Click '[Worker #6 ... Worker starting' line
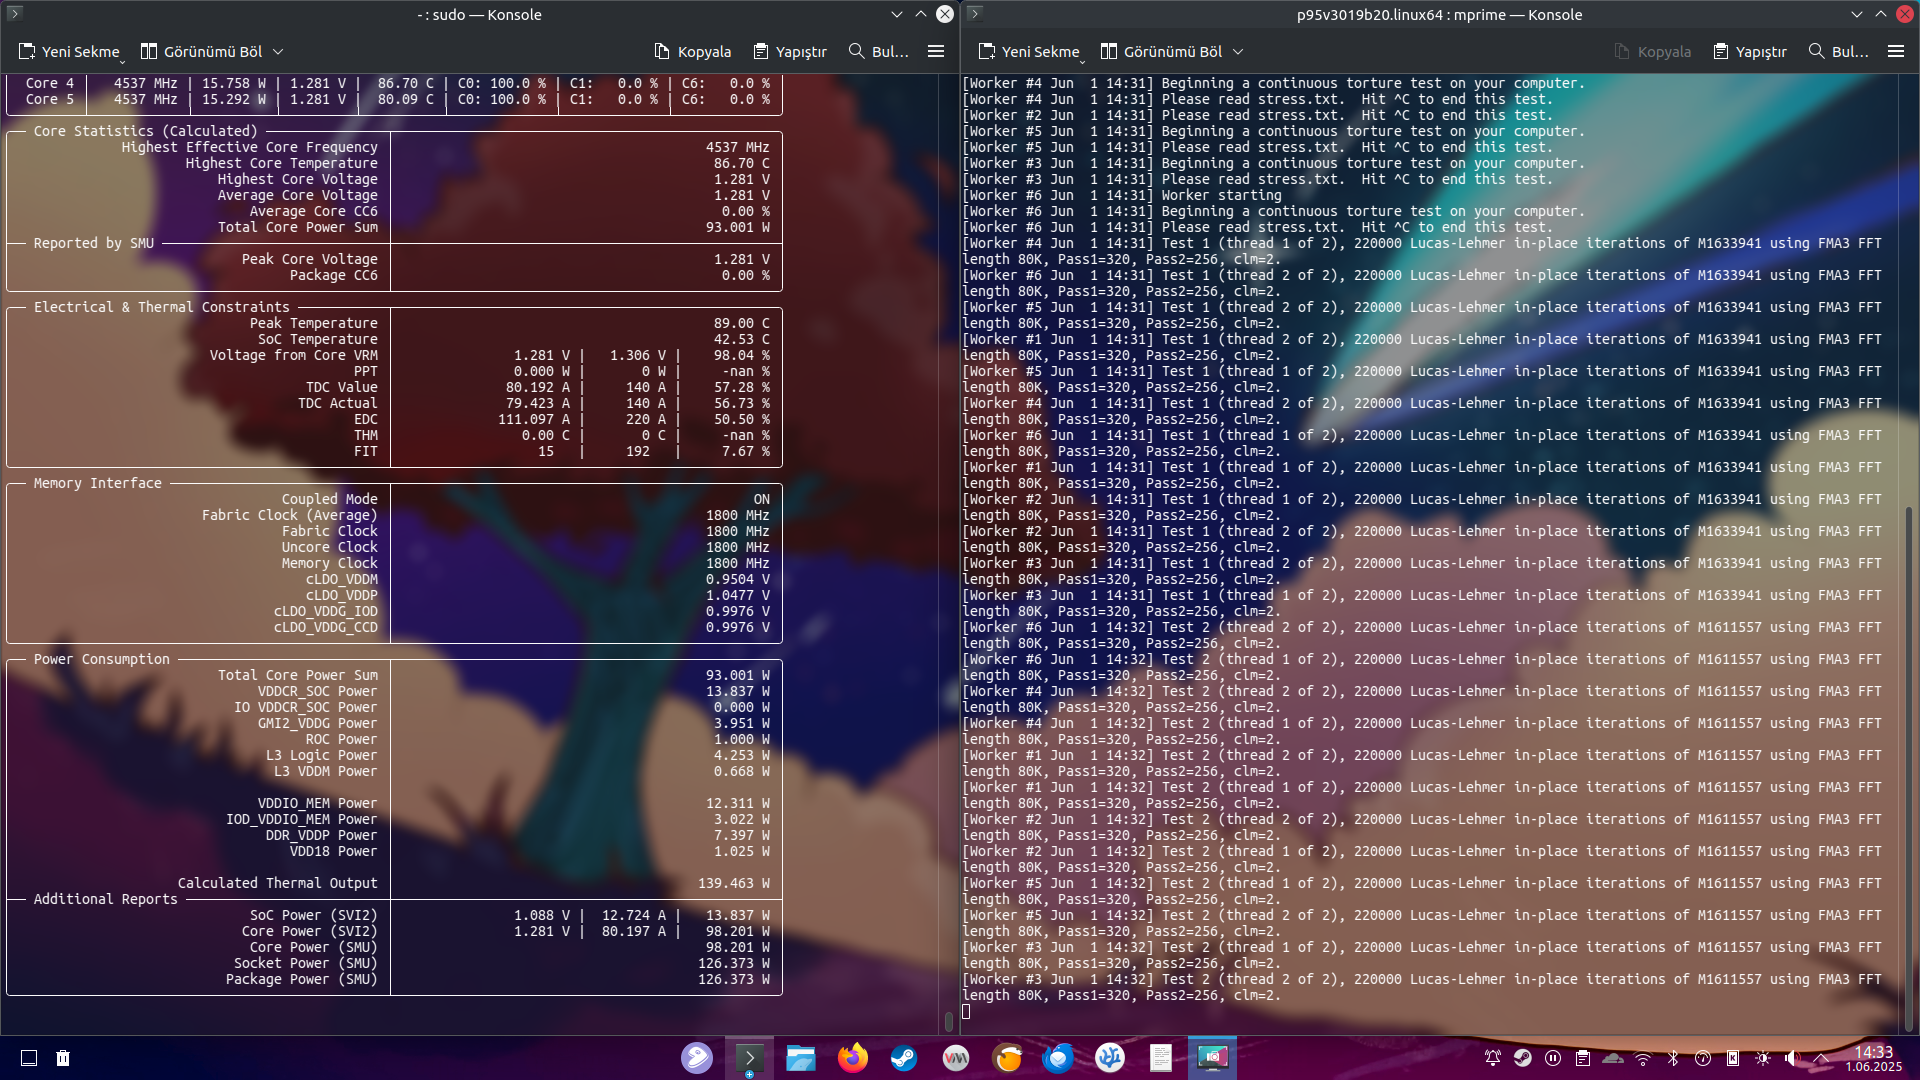This screenshot has height=1080, width=1920. (x=1122, y=195)
